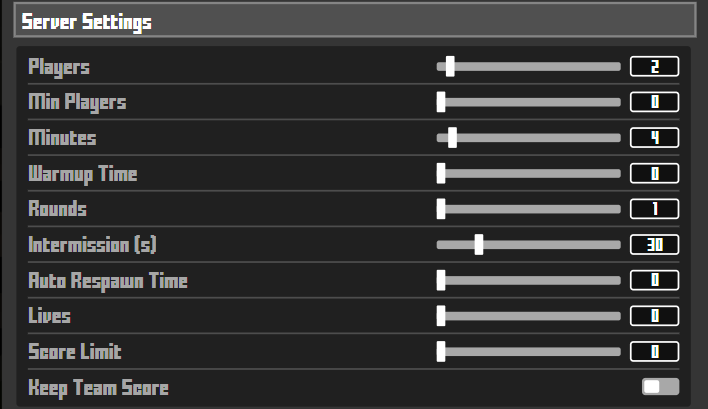
Task: Click the Min Players slider handle
Action: (x=440, y=102)
